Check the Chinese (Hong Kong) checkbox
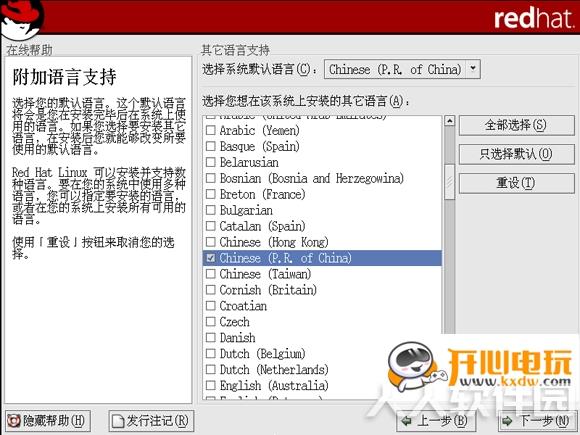Viewport: 580px width, 435px height. (x=210, y=242)
